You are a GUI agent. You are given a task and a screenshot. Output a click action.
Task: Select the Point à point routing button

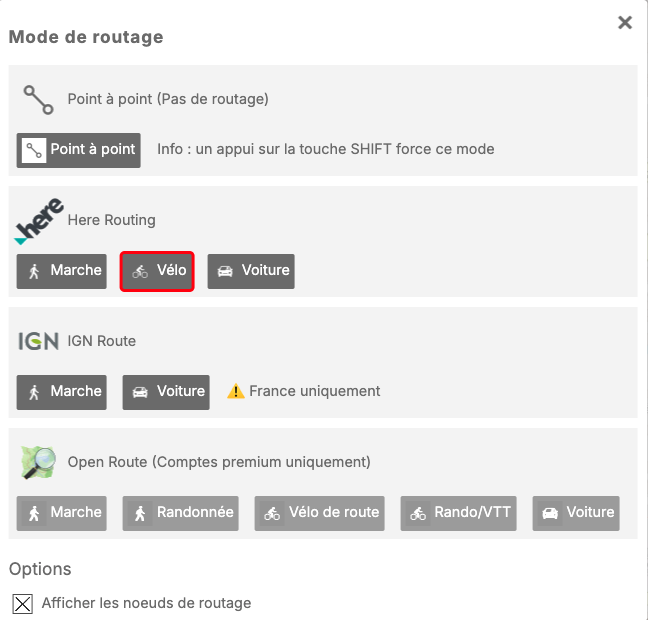tap(79, 150)
